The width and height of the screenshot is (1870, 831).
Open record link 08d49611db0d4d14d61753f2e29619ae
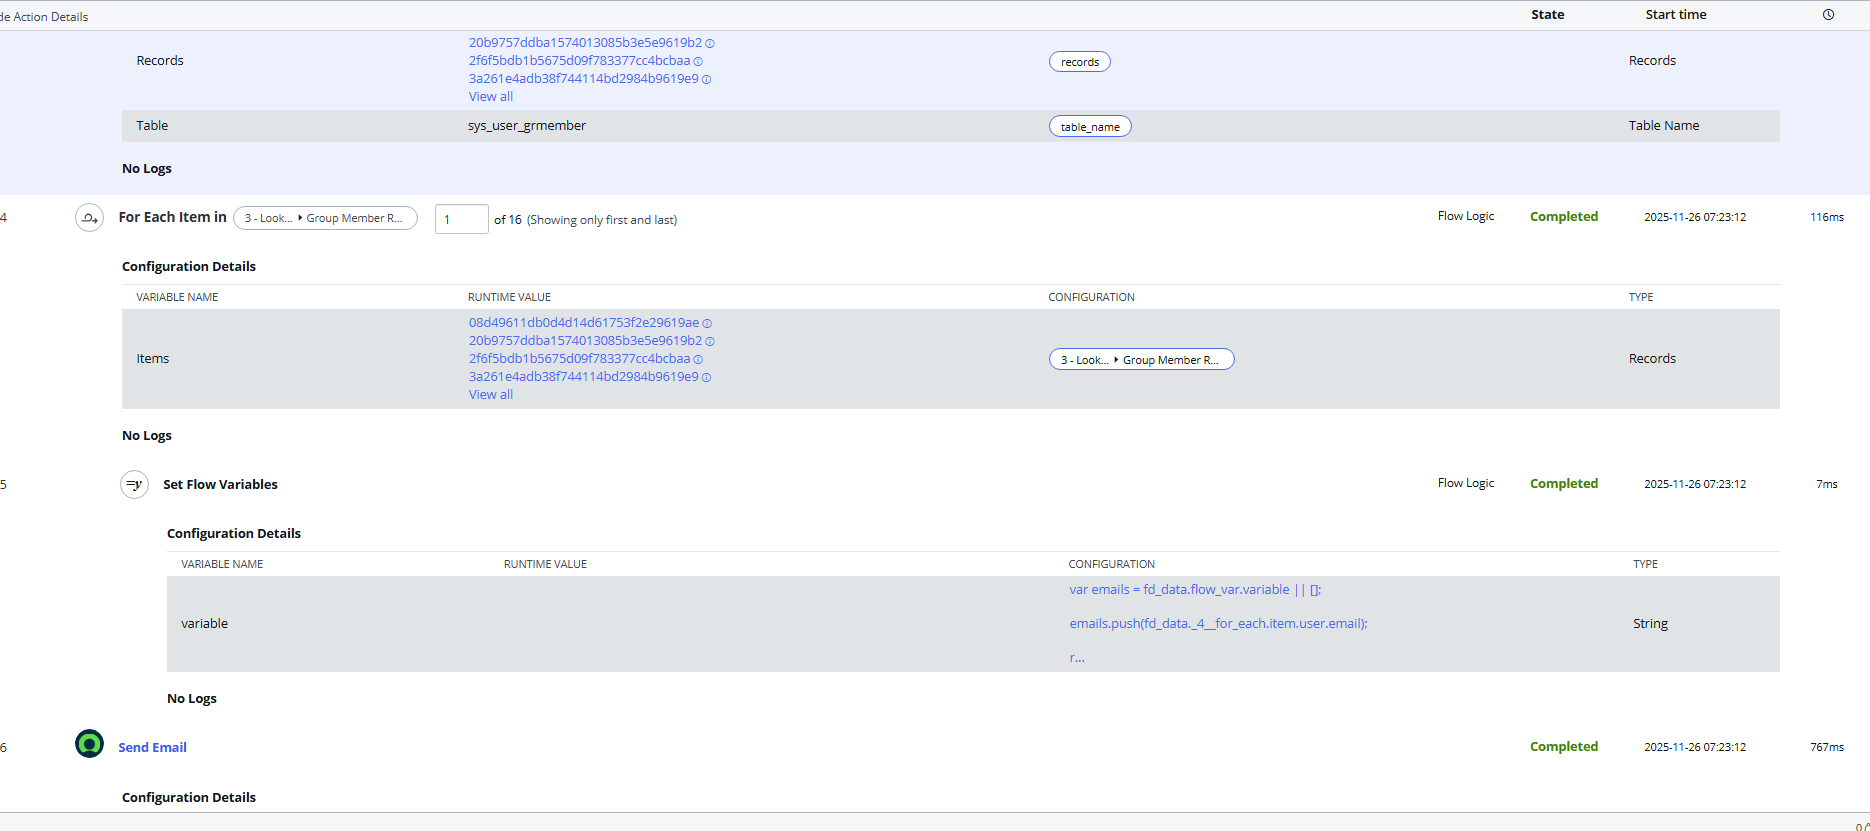(x=583, y=323)
